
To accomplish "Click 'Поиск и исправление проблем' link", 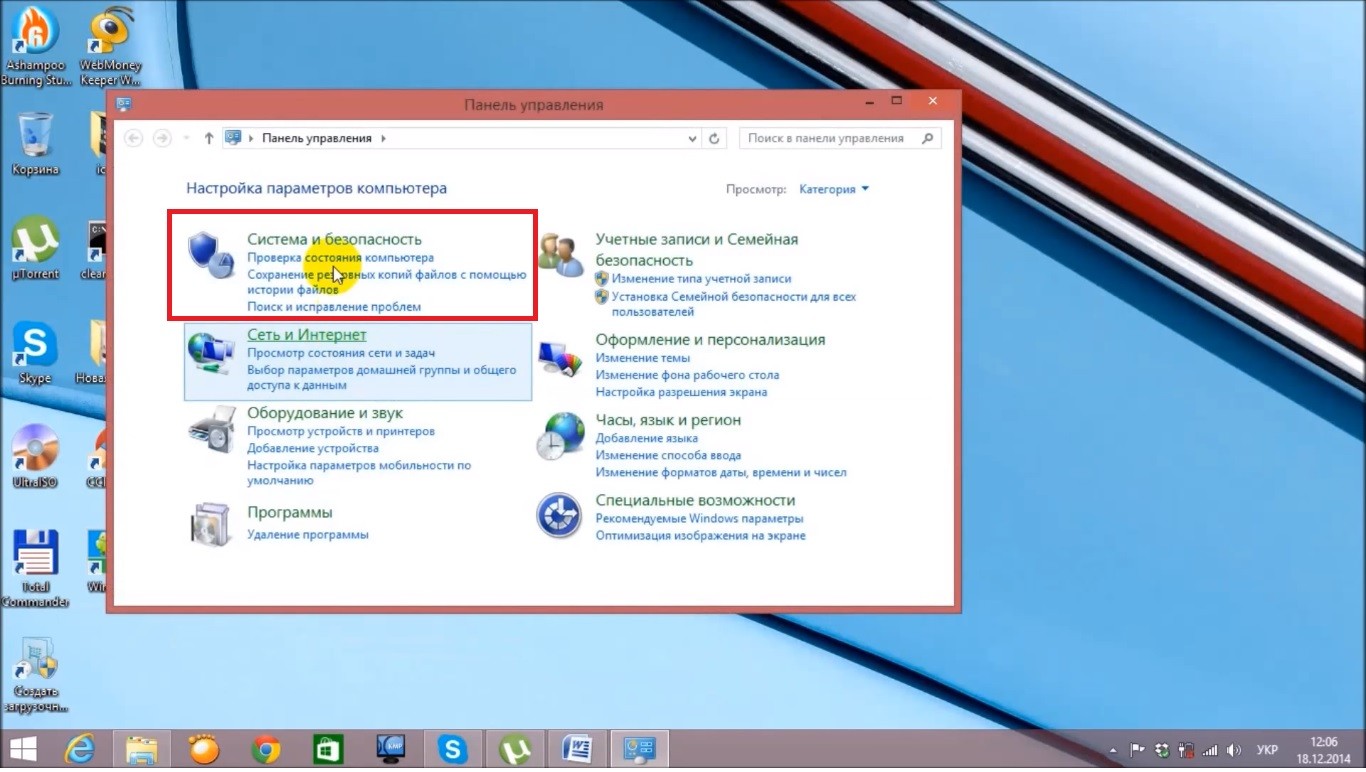I will tap(334, 307).
